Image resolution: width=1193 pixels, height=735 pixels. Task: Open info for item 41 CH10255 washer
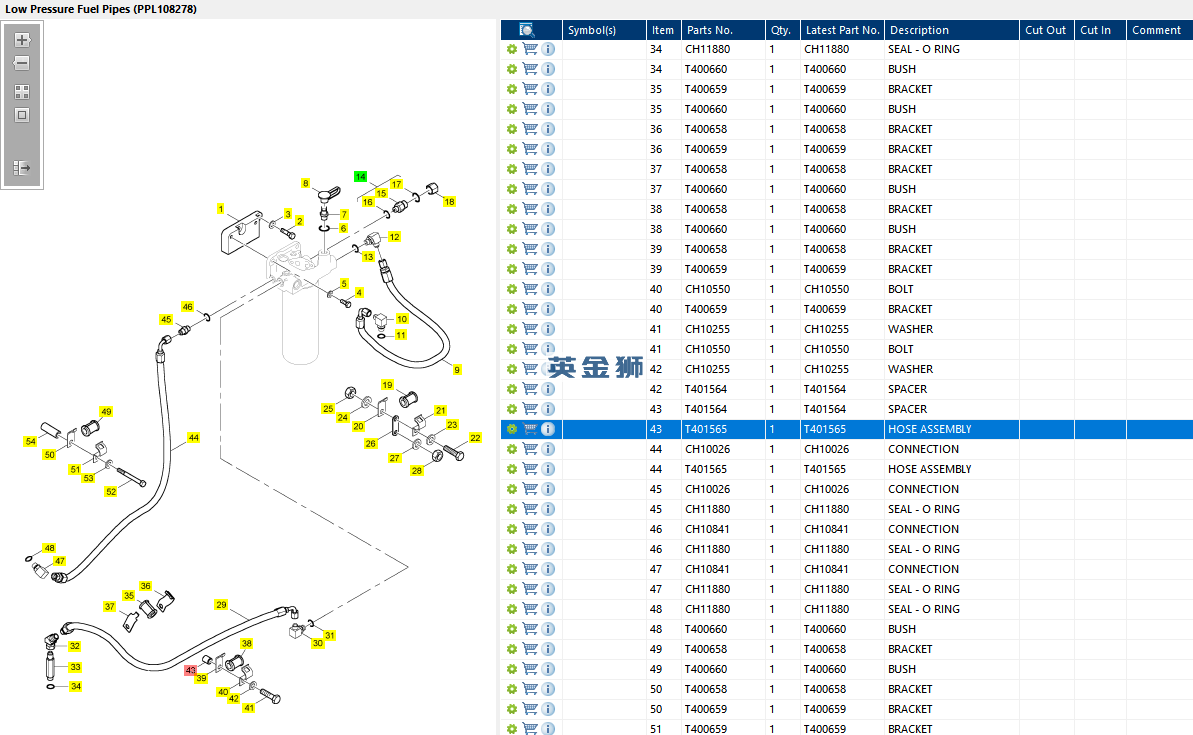point(548,329)
